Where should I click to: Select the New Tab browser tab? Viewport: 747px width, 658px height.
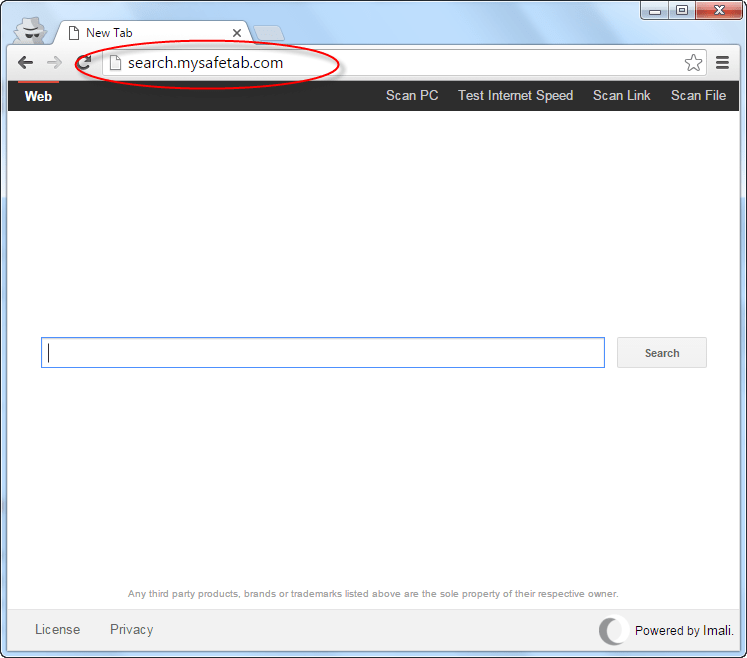pyautogui.click(x=153, y=33)
